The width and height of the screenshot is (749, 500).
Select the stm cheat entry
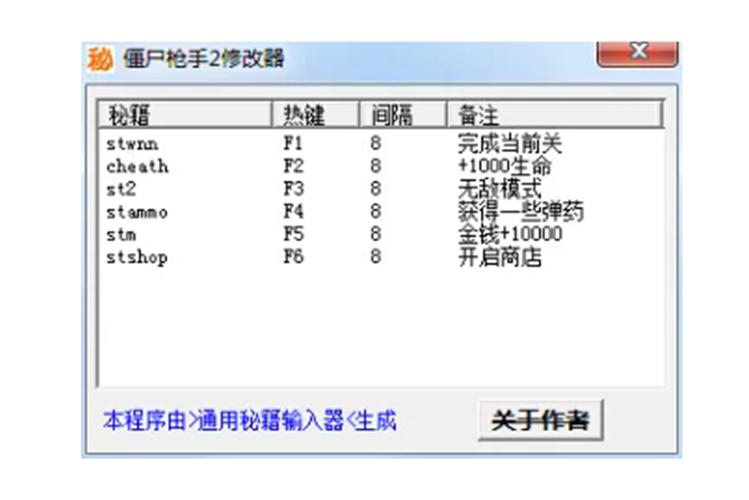121,235
